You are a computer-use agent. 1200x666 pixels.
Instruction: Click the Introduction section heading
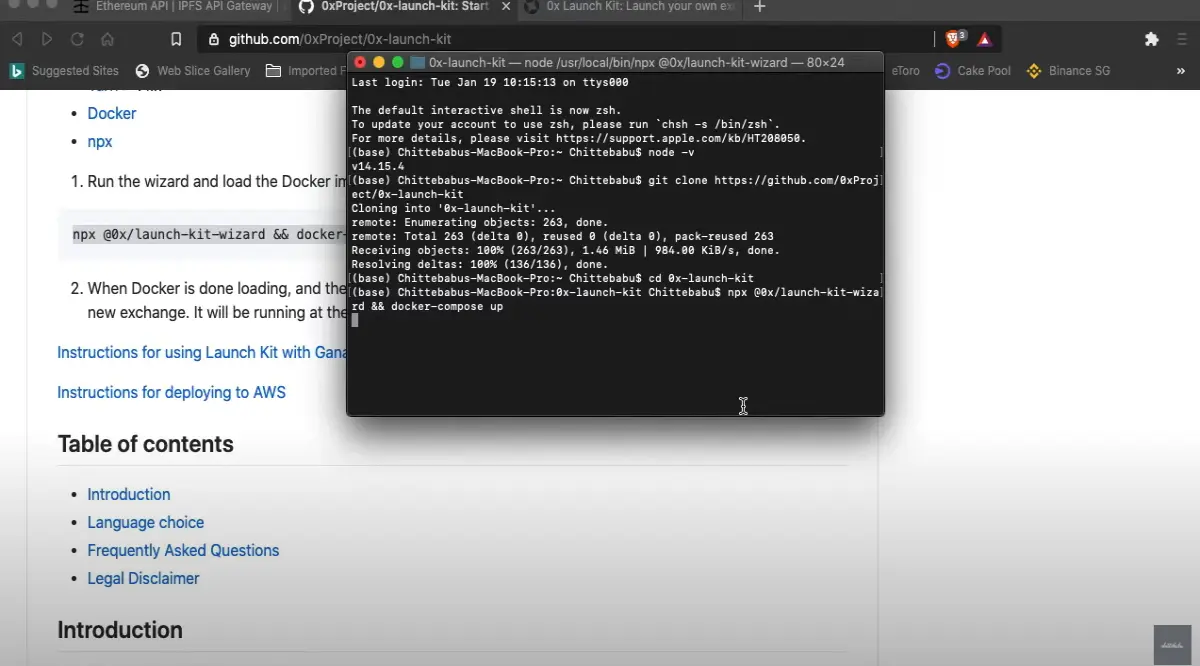pos(120,630)
